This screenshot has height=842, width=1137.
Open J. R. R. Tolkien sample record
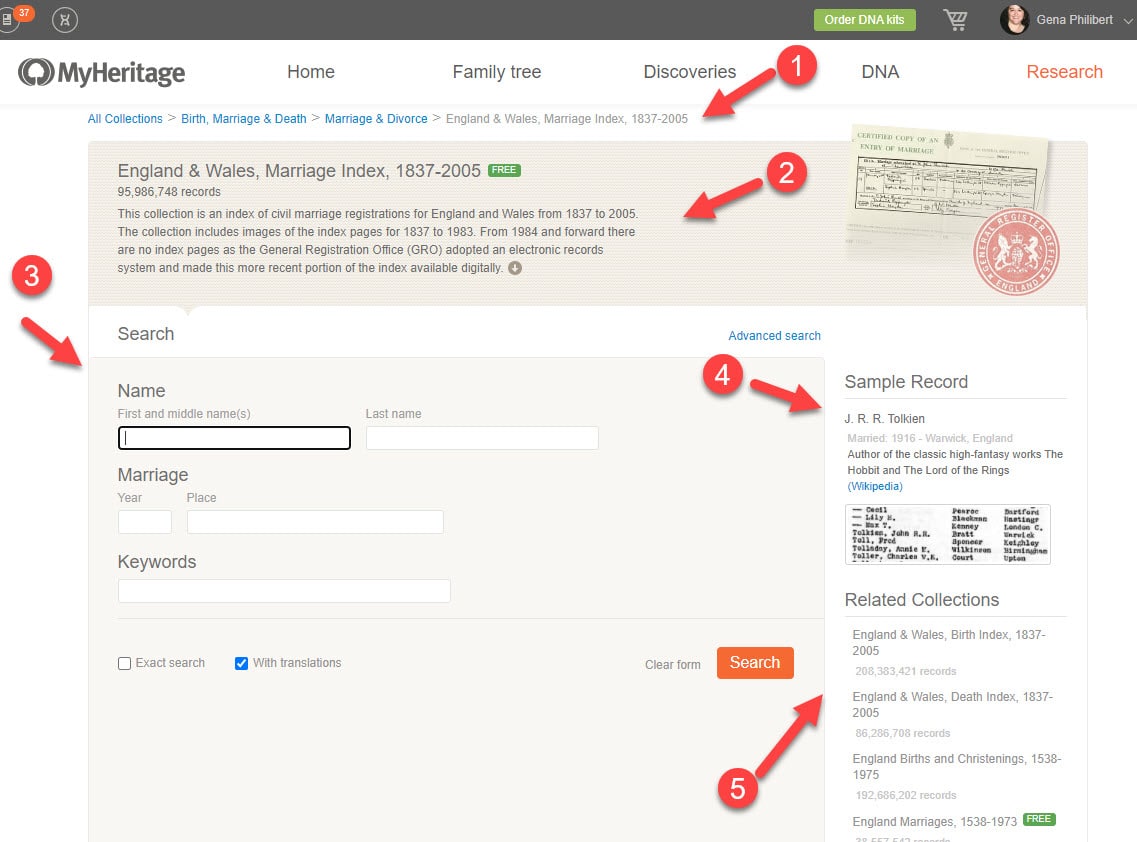point(885,419)
